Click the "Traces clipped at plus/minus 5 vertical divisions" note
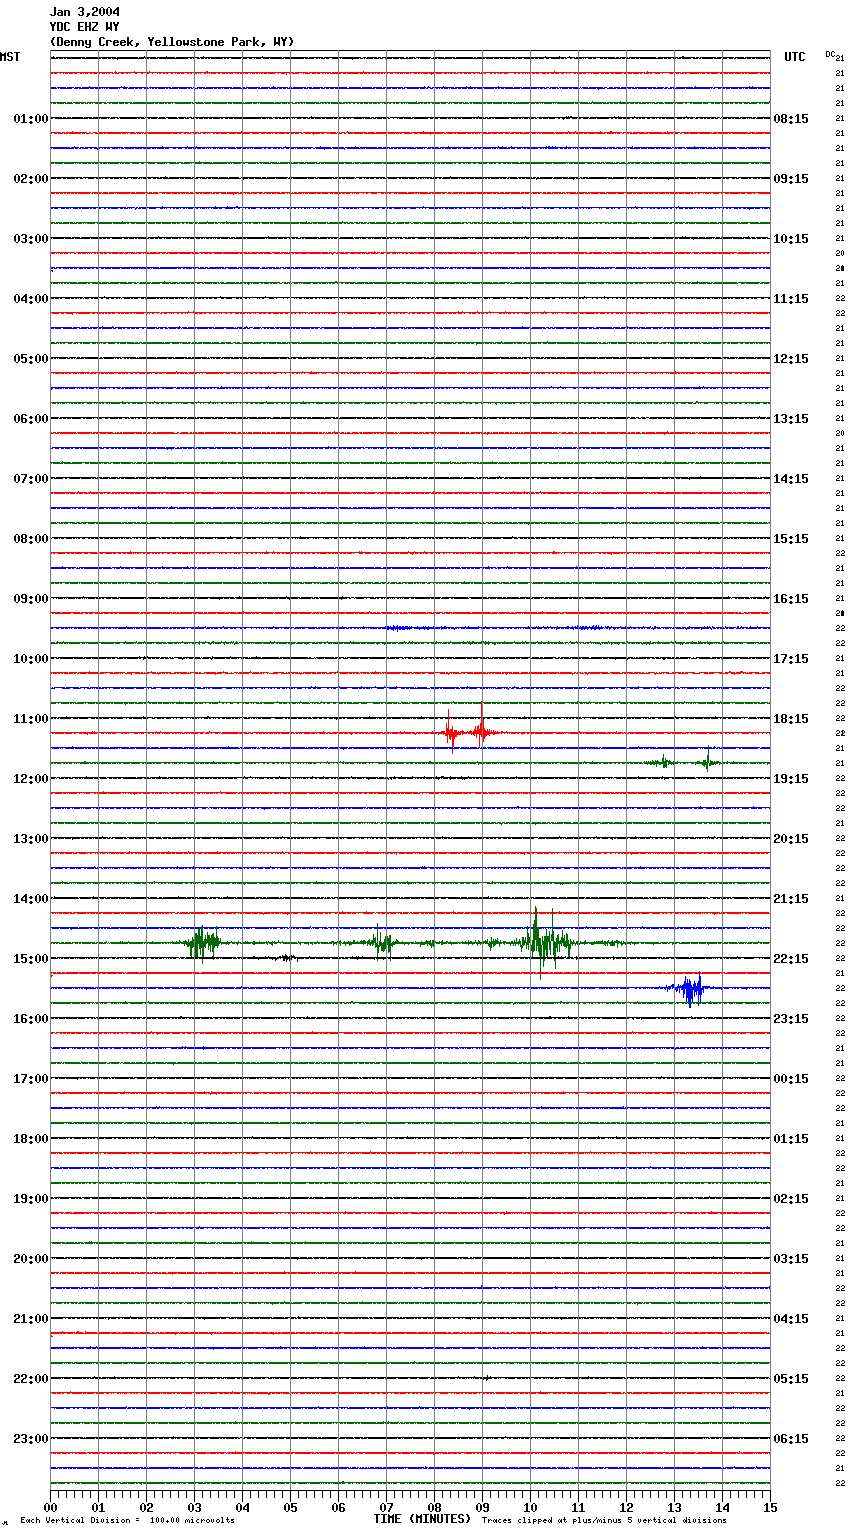This screenshot has height=1534, width=850. (x=604, y=1521)
